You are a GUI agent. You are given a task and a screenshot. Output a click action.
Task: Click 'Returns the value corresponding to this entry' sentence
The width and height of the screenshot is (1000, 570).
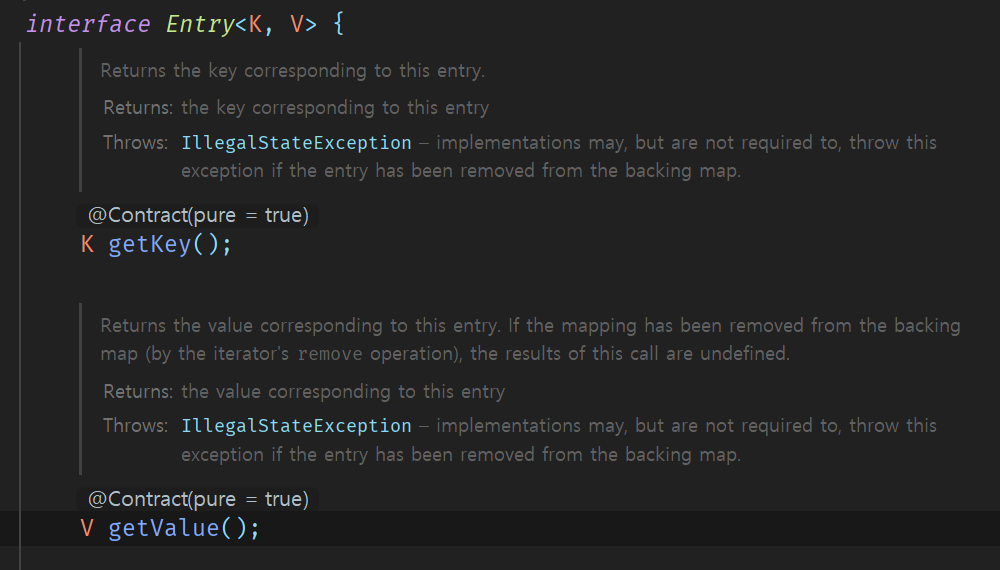[x=300, y=326]
